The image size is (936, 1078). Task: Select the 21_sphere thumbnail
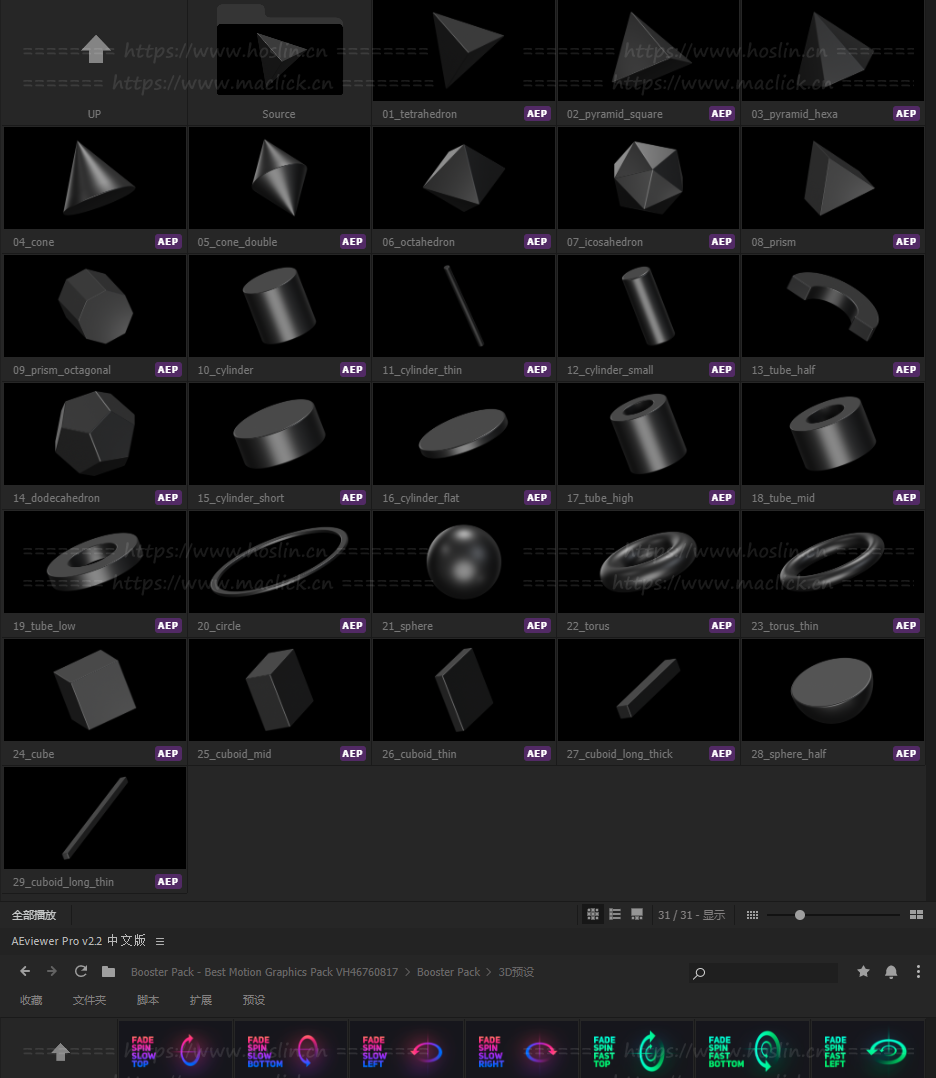point(464,562)
